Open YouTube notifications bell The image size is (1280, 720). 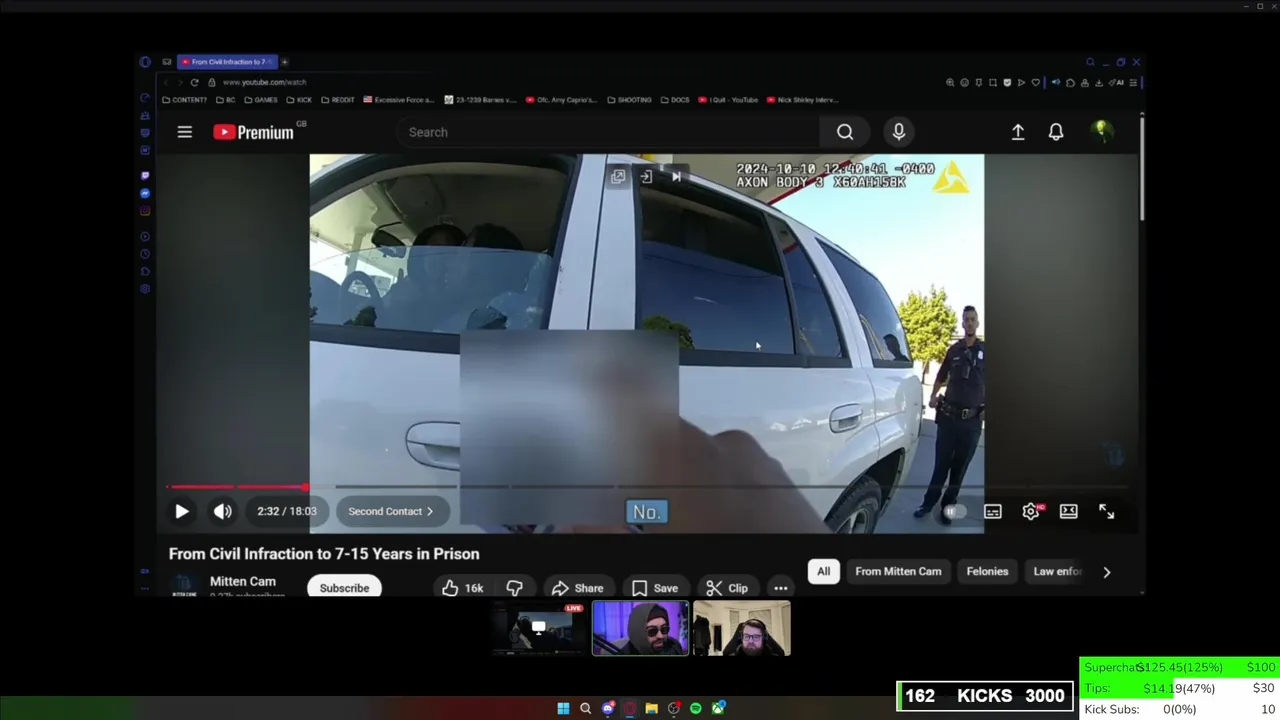[1056, 132]
